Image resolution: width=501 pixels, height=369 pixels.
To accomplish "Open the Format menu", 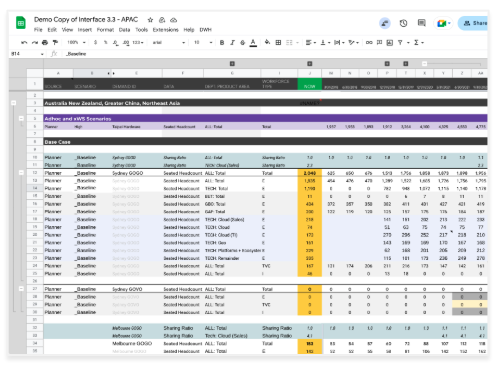I will pos(105,30).
